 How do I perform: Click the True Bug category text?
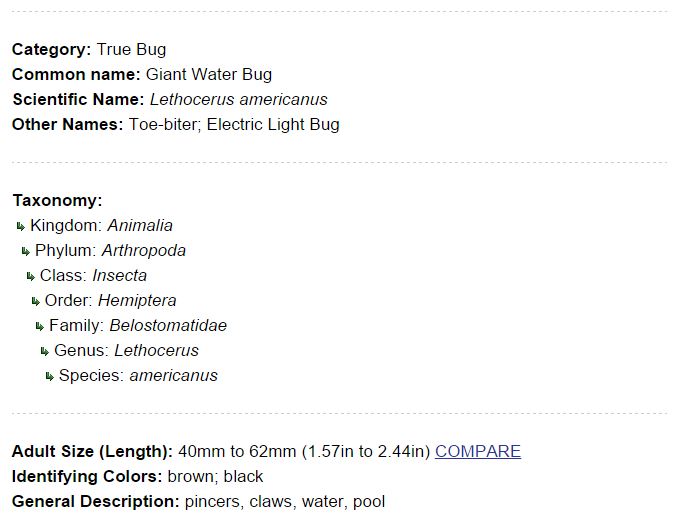pos(131,49)
